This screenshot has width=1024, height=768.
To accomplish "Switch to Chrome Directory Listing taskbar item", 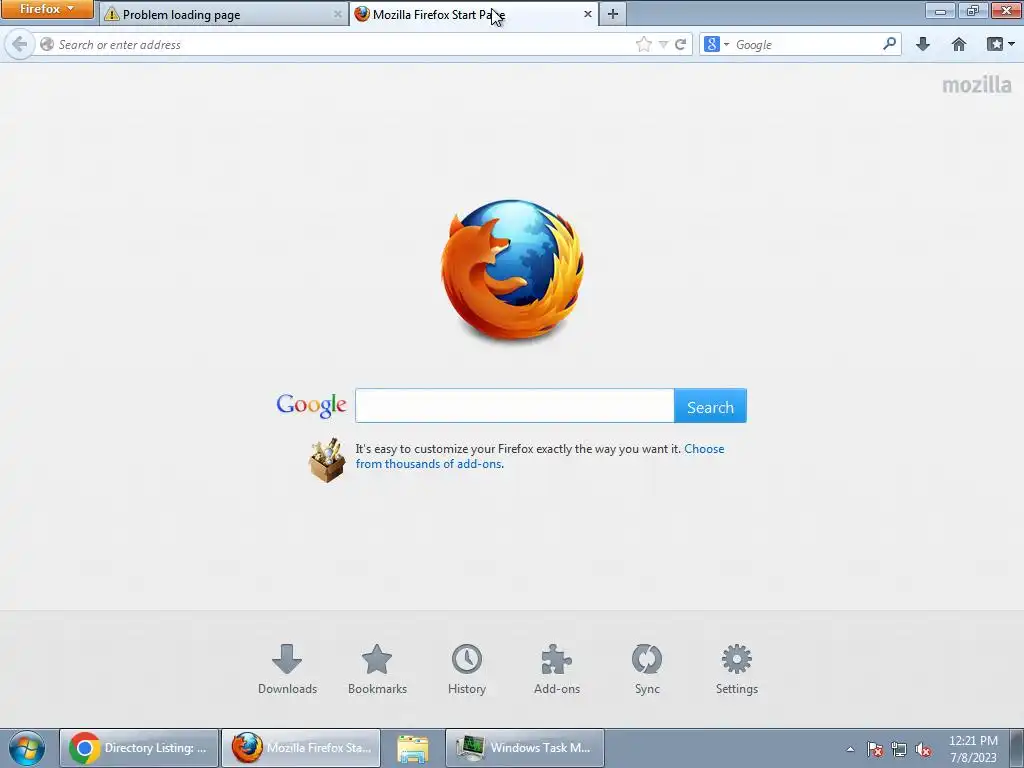I will tap(139, 748).
